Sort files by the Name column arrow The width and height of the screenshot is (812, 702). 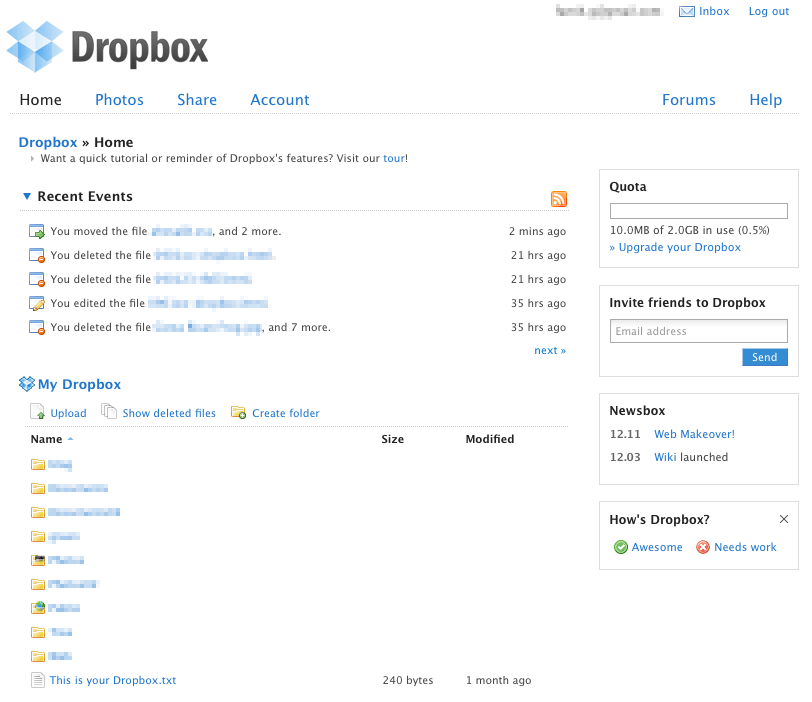[x=70, y=440]
